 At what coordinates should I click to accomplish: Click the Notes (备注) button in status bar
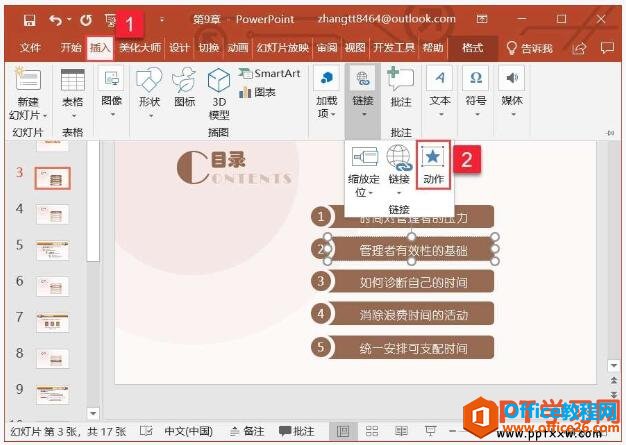point(247,430)
